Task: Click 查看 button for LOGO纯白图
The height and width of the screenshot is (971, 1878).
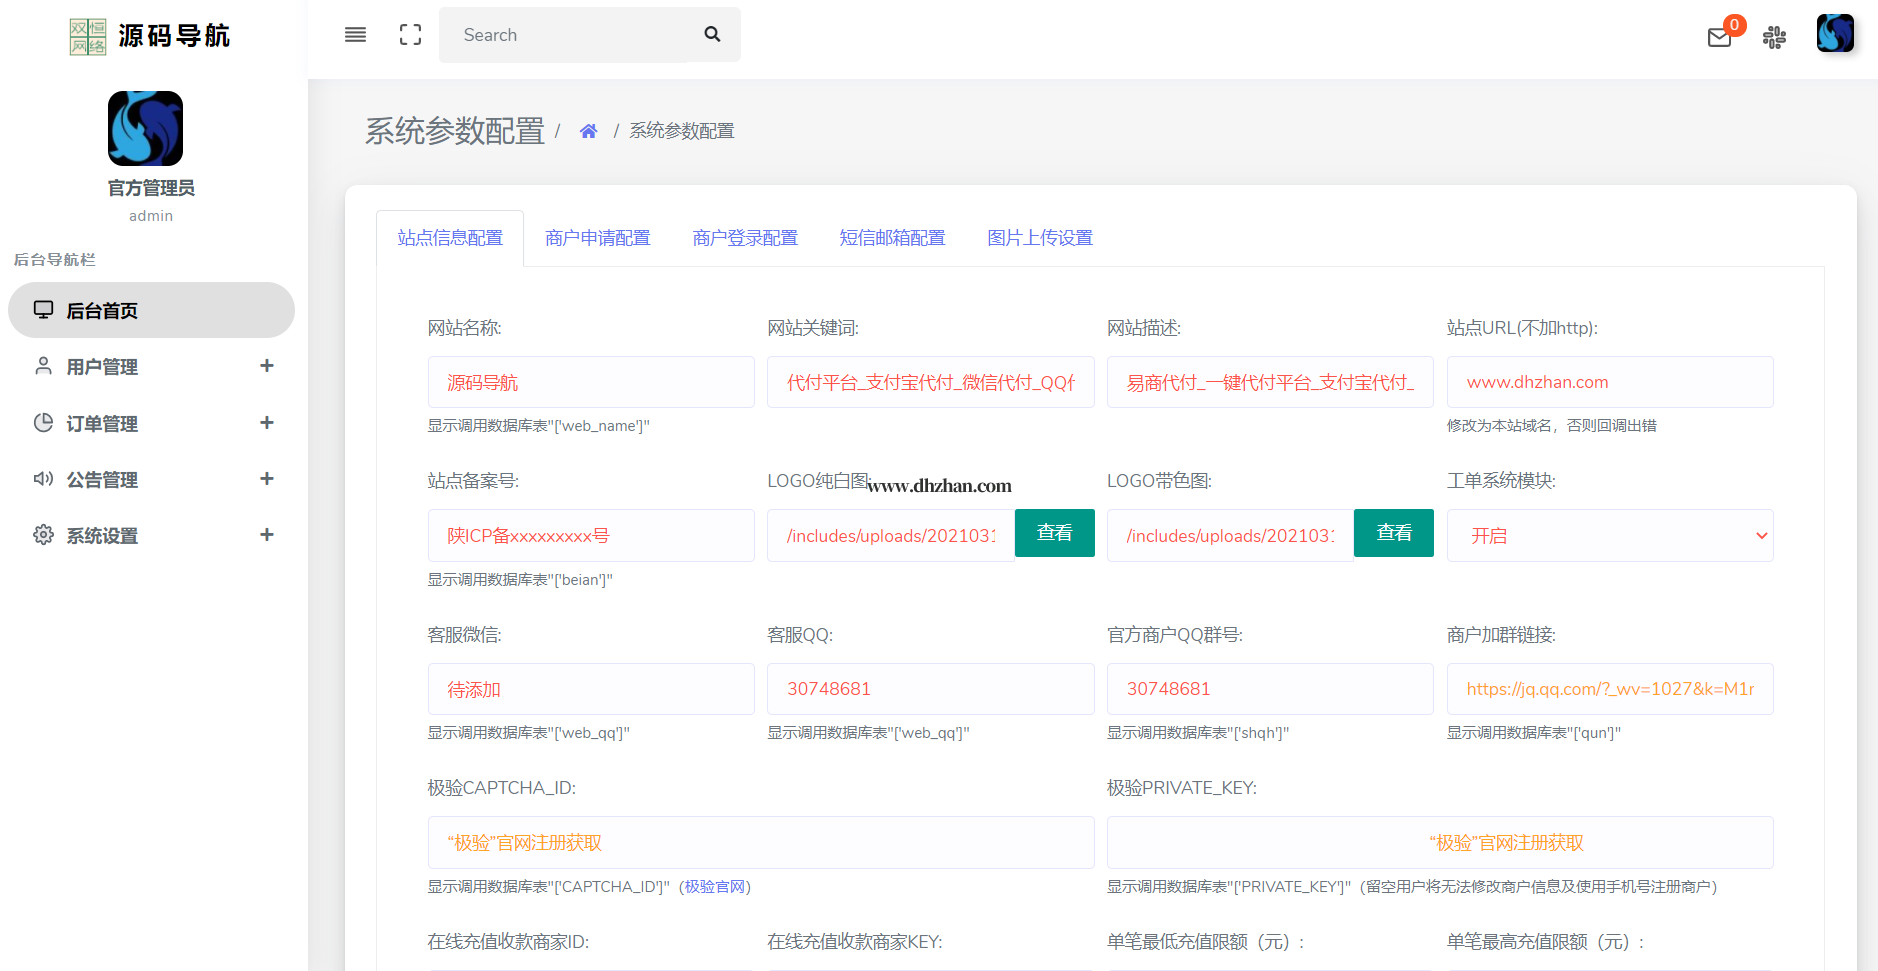Action: tap(1054, 533)
